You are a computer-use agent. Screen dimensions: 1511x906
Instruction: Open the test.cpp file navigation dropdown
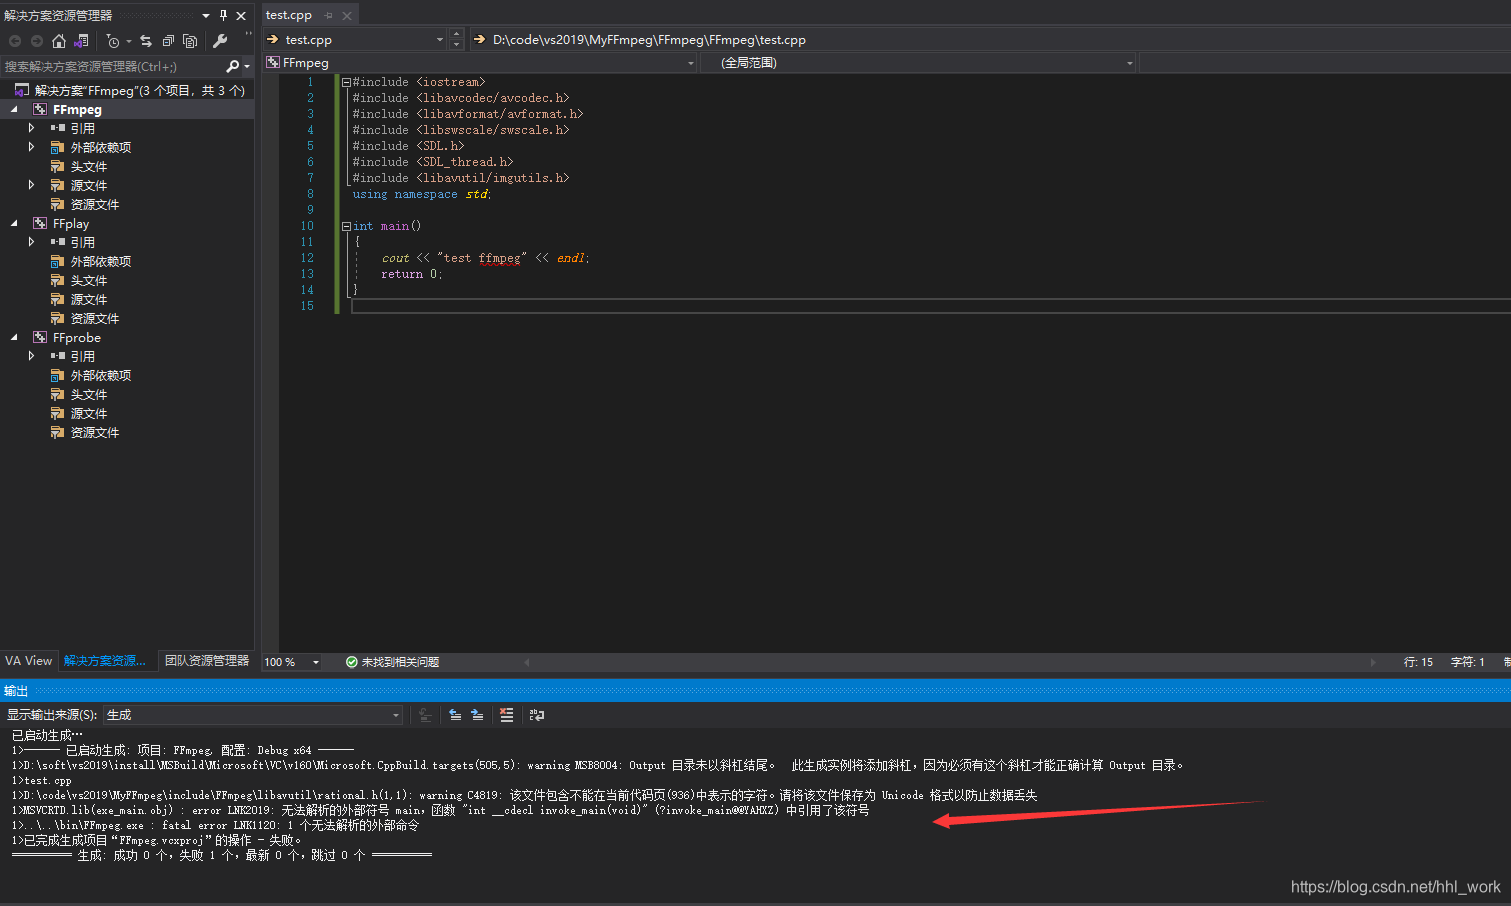point(440,40)
